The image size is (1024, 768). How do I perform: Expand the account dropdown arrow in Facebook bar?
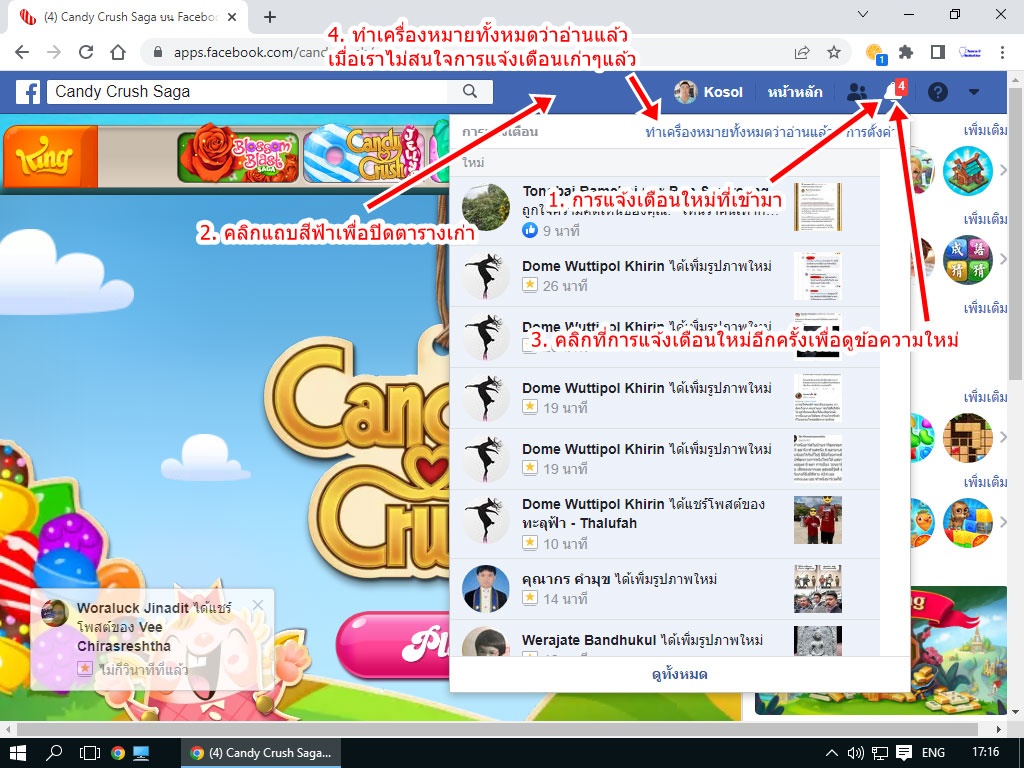[x=974, y=92]
